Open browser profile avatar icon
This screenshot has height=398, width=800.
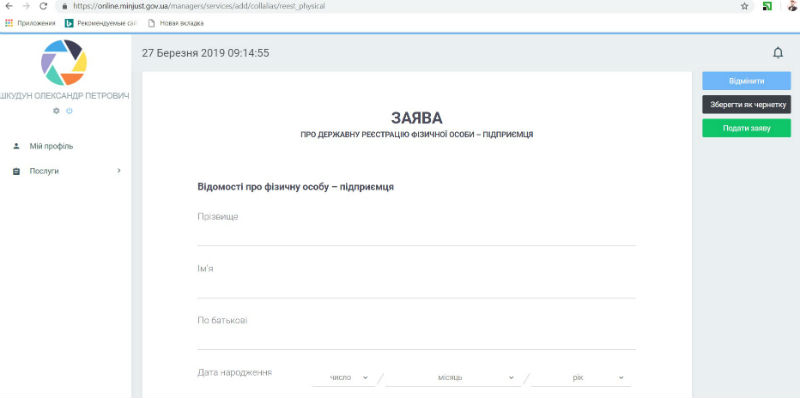coord(792,6)
